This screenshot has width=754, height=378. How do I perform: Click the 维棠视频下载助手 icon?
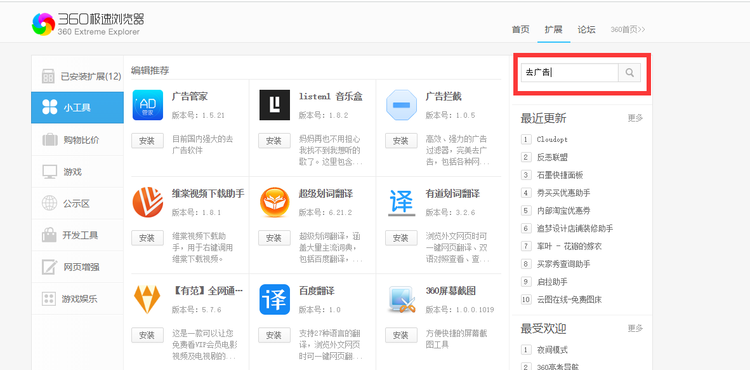(x=148, y=202)
